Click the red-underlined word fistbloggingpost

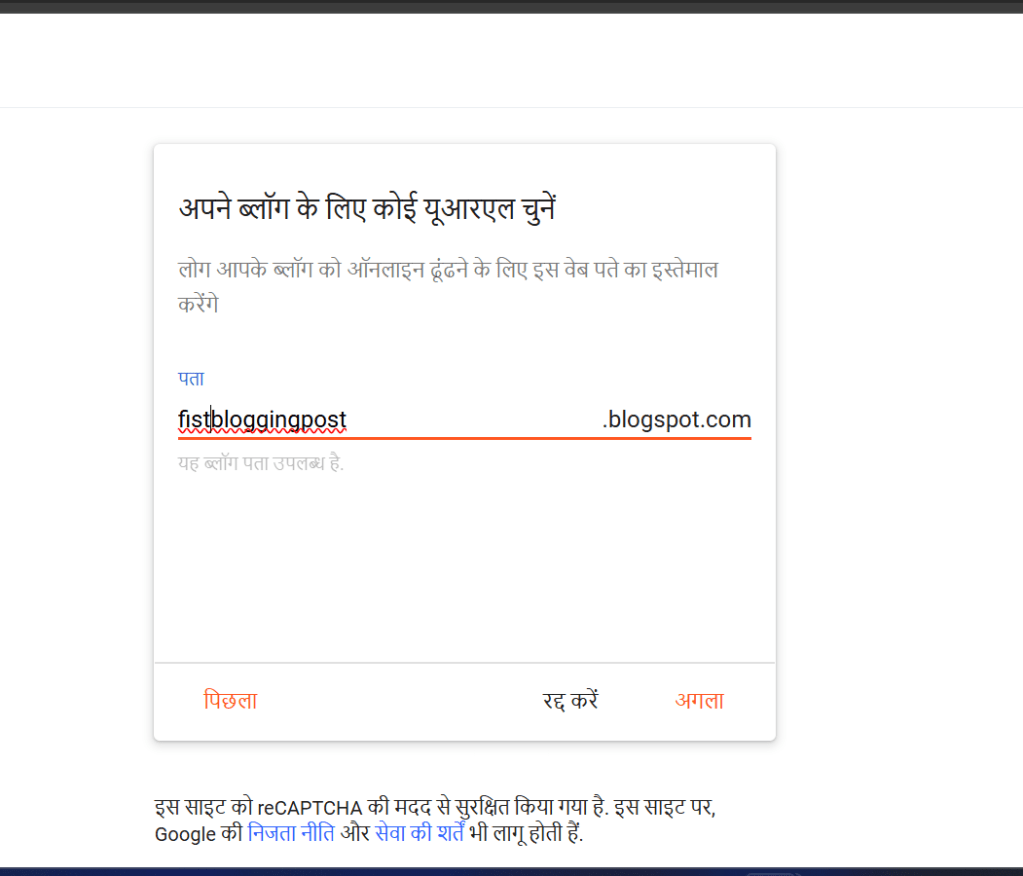[262, 419]
